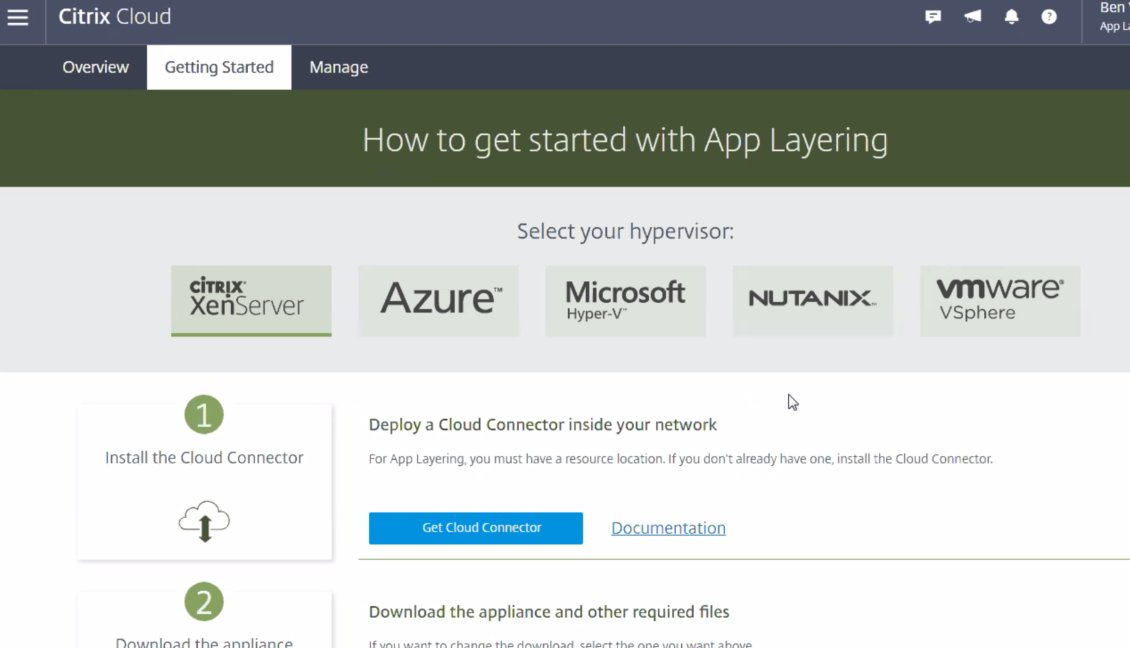Go to the Manage tab

[339, 67]
